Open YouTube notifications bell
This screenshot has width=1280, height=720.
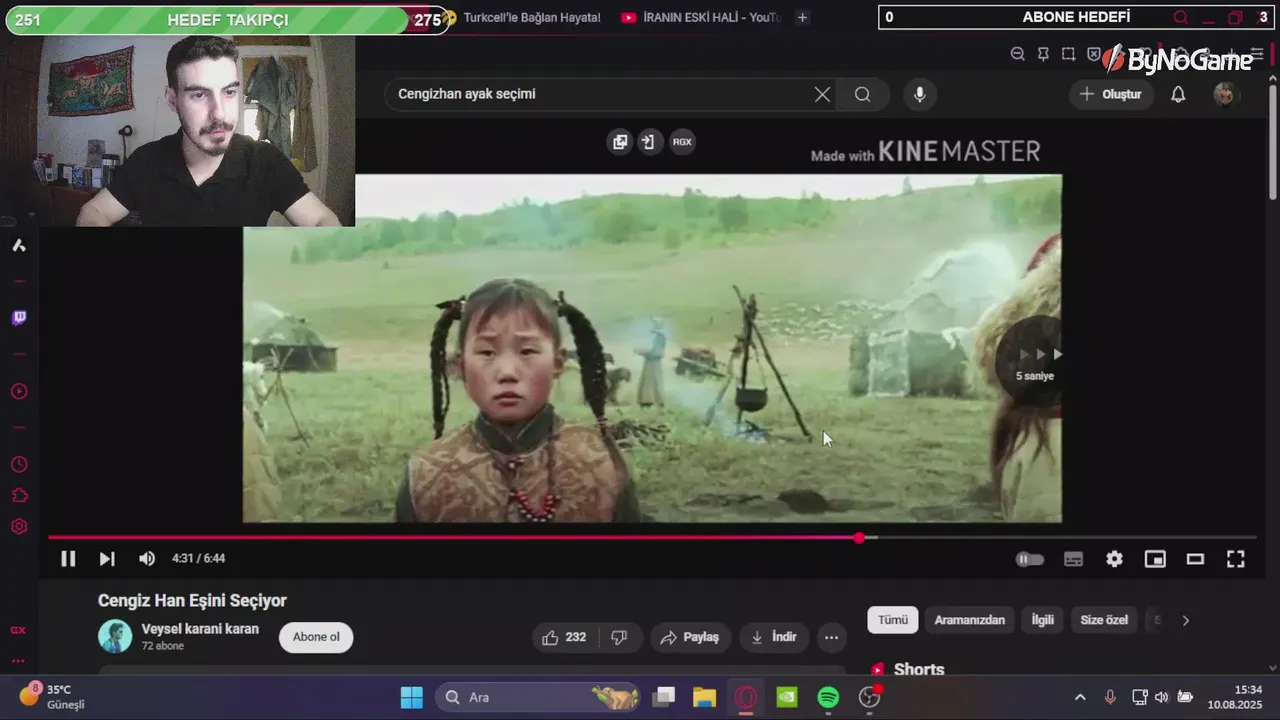(x=1178, y=94)
